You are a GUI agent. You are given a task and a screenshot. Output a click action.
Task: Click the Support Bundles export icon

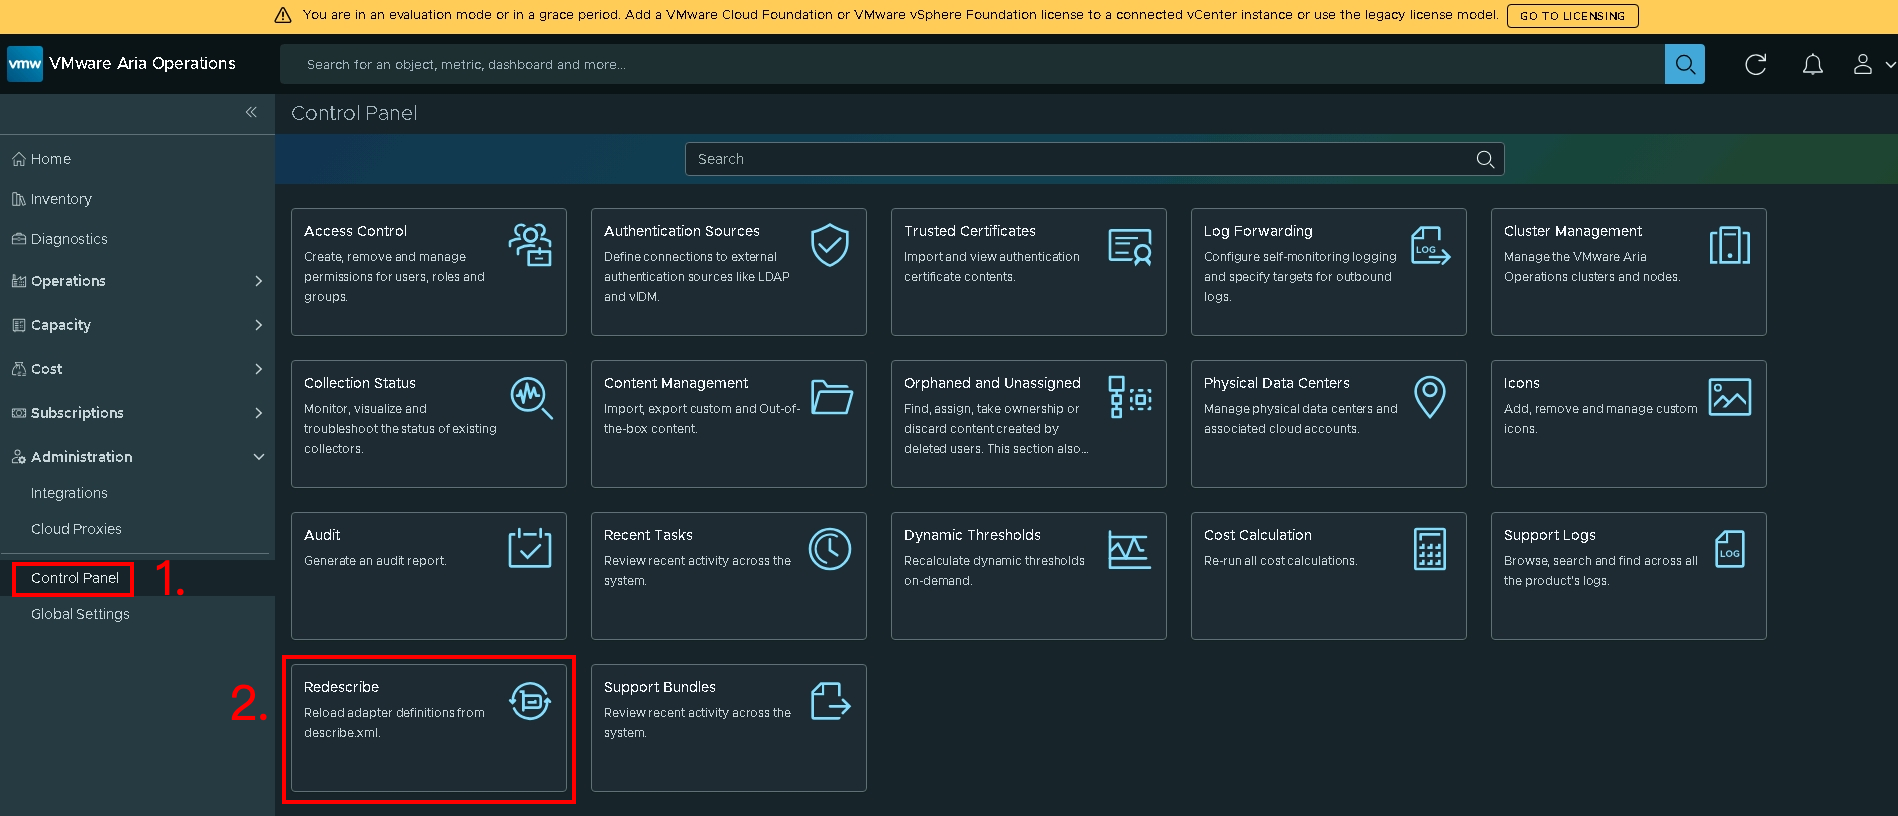[x=830, y=701]
